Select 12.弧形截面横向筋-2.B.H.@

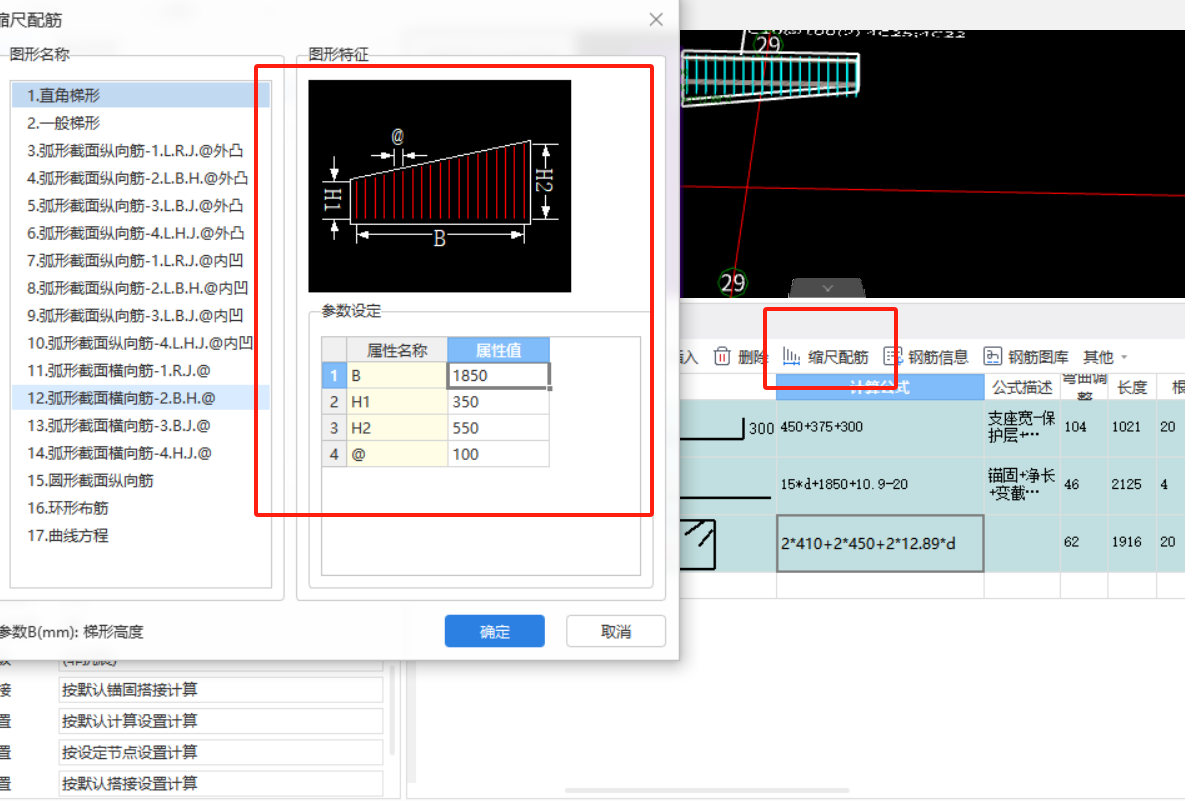point(141,397)
